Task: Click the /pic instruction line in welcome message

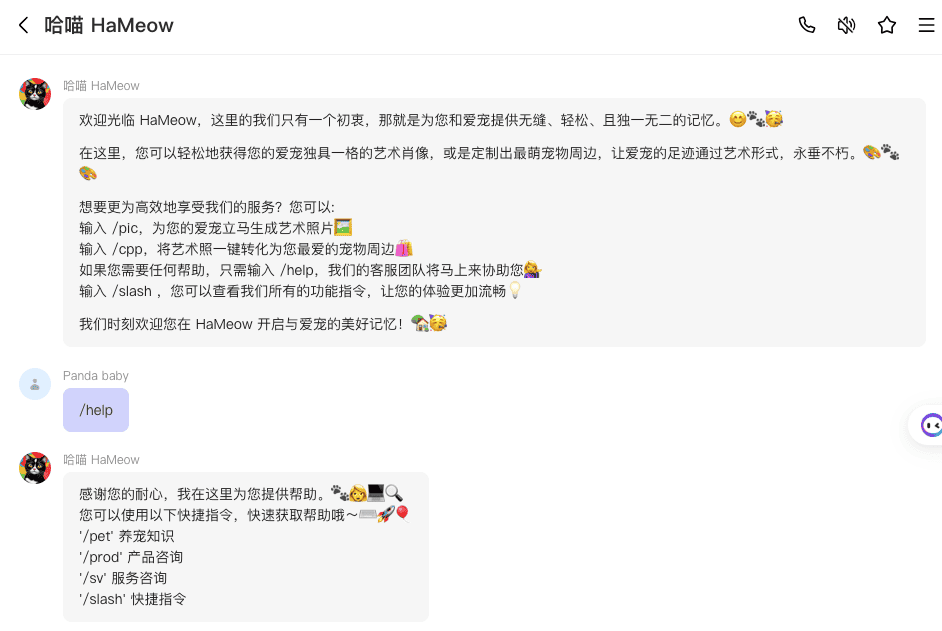Action: [x=216, y=228]
